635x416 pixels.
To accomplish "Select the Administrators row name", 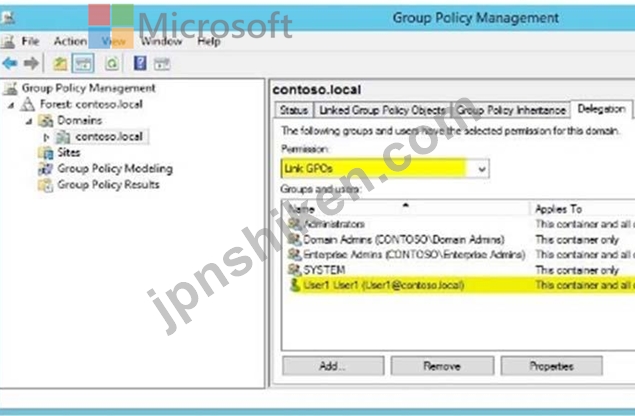I will pyautogui.click(x=334, y=224).
